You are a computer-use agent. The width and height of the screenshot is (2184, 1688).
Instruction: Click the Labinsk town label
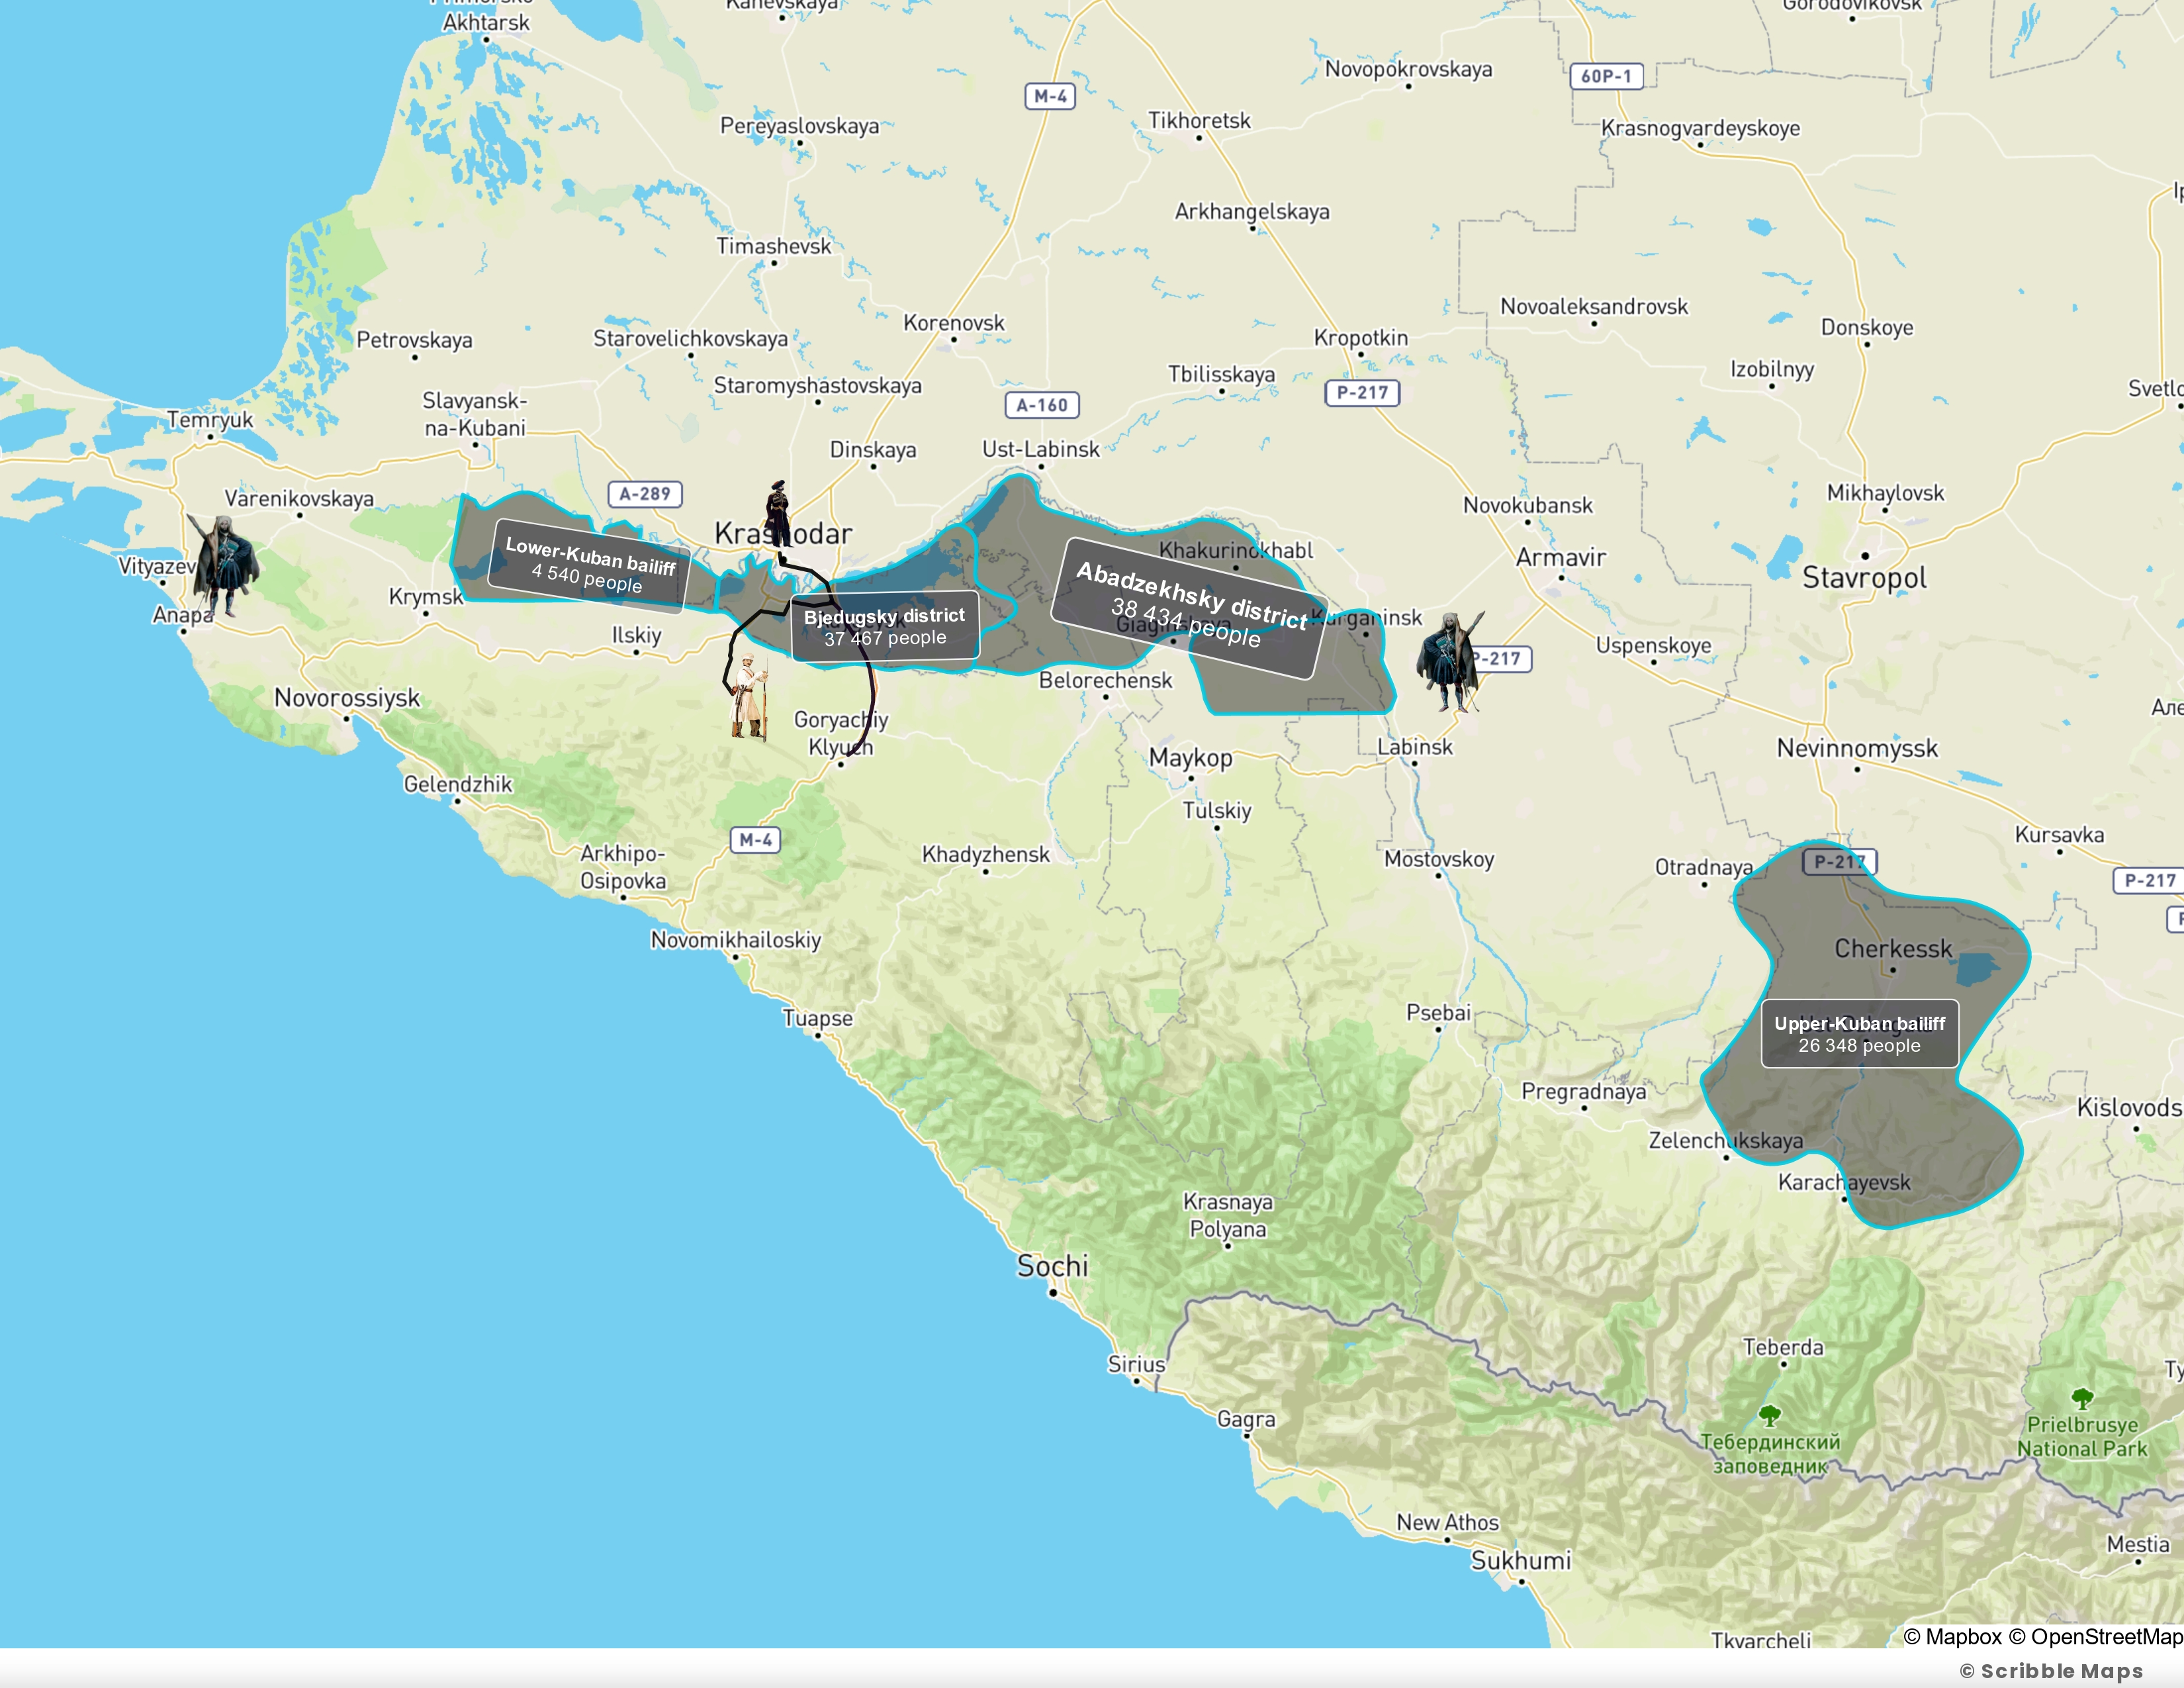1415,747
